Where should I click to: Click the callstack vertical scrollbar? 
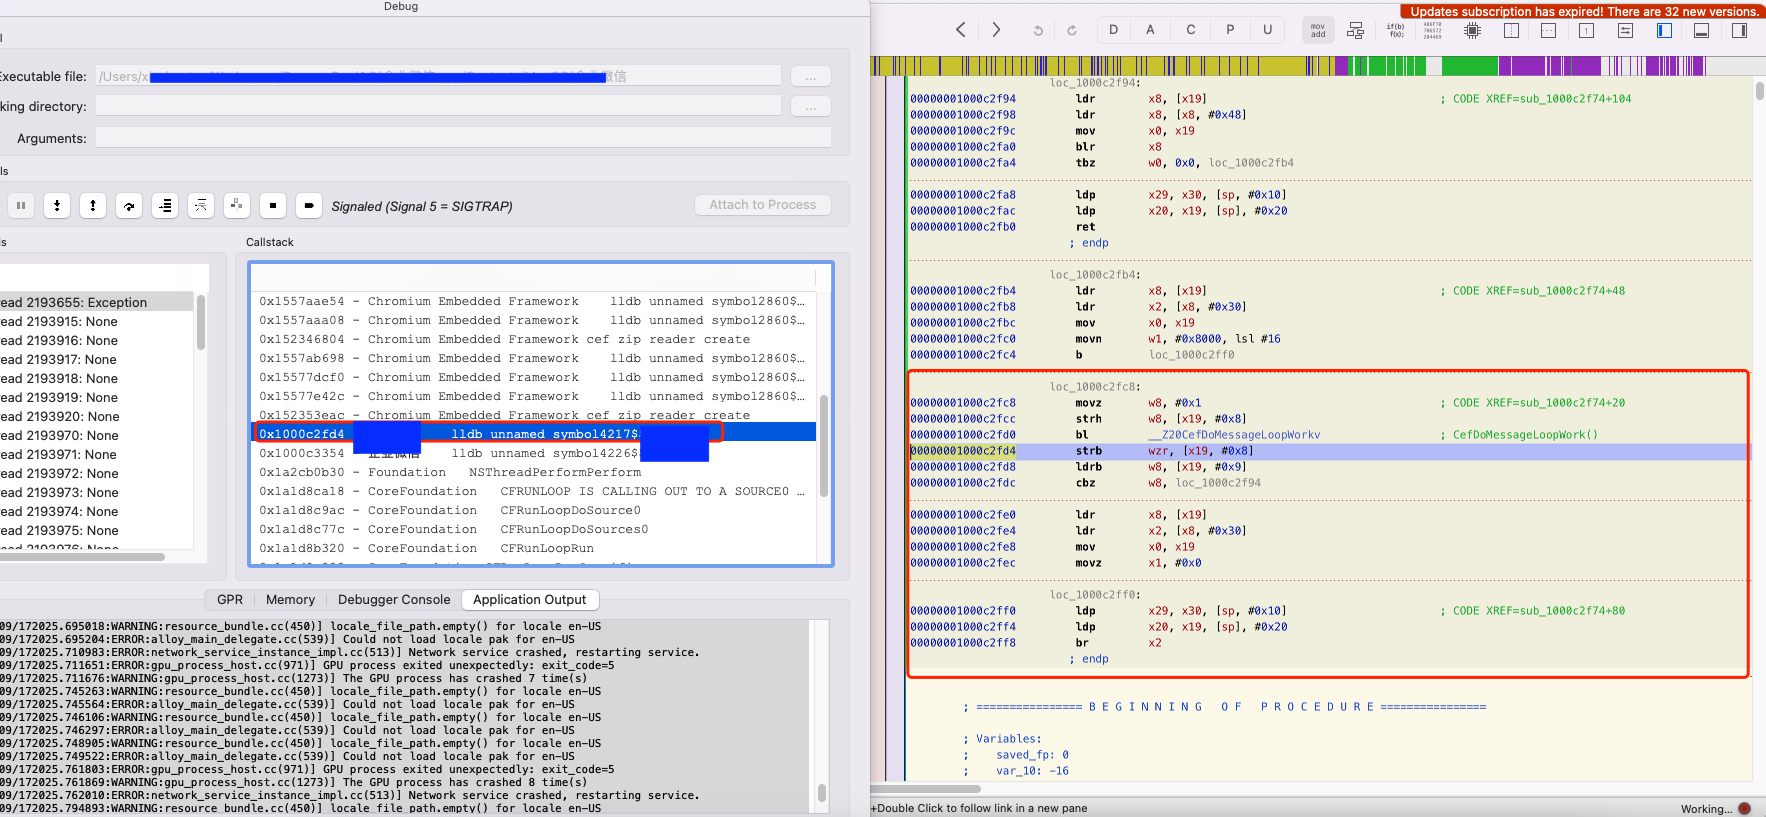[824, 446]
